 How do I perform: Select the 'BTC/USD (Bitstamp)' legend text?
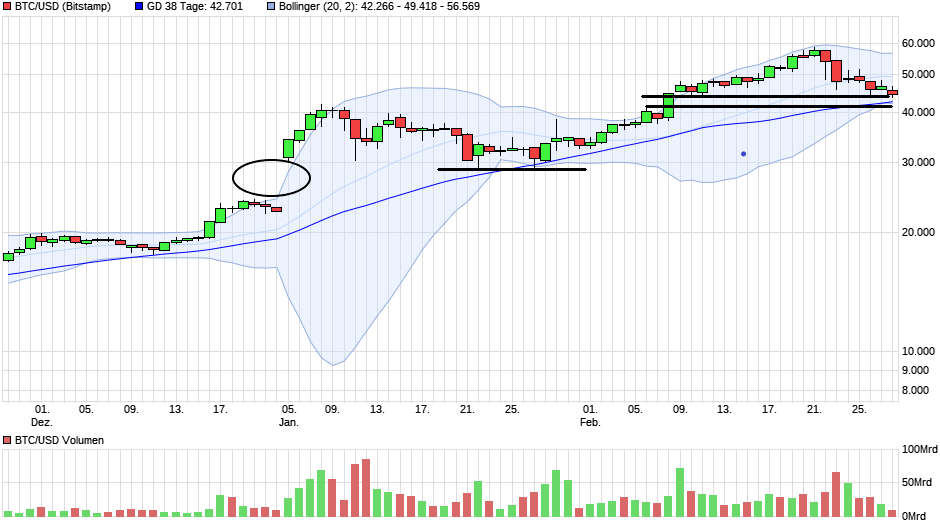(x=63, y=7)
